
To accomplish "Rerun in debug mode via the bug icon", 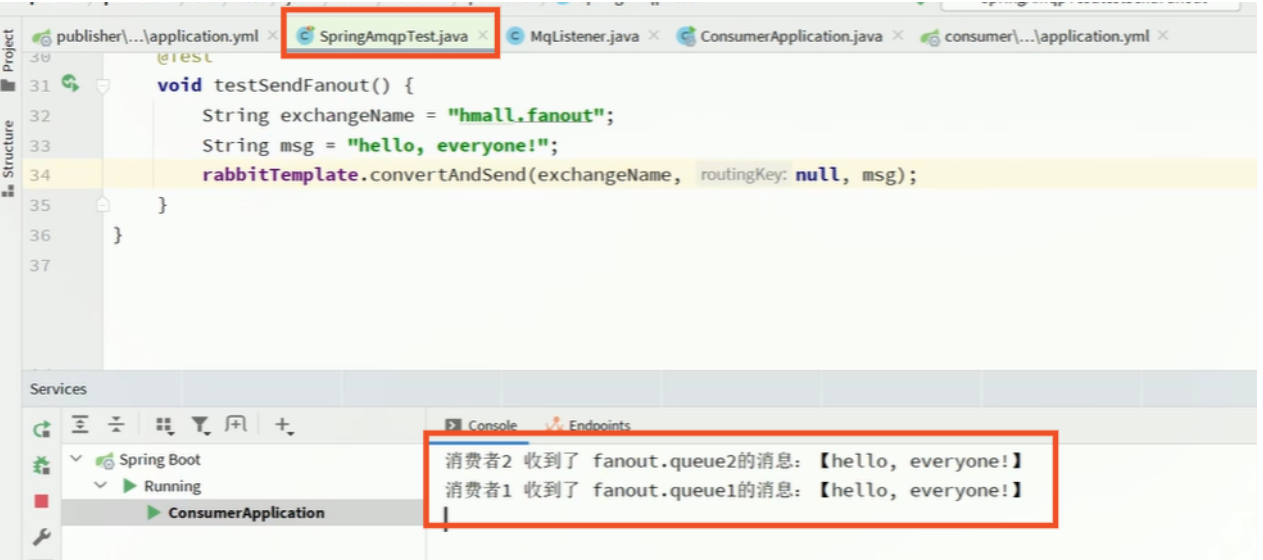I will tap(42, 465).
